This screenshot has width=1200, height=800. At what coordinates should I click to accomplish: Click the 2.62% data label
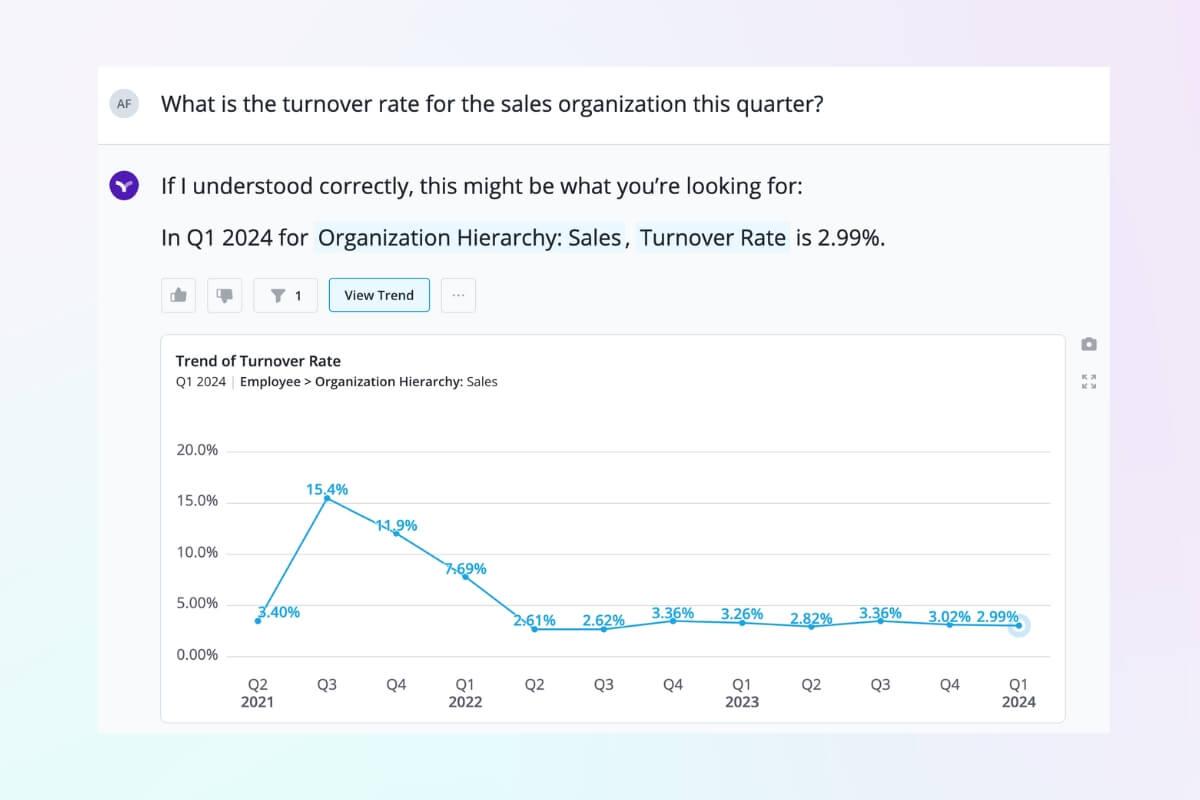click(604, 620)
